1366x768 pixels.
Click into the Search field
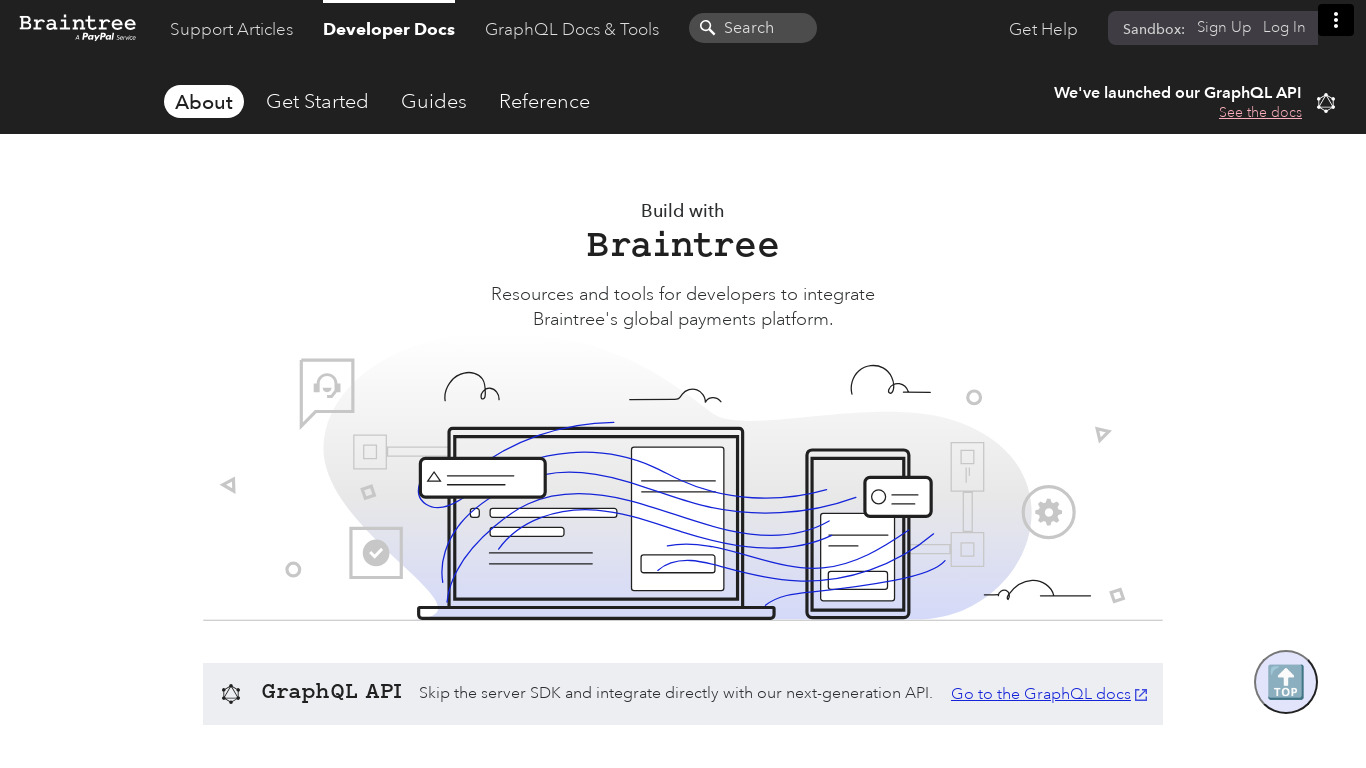(753, 28)
